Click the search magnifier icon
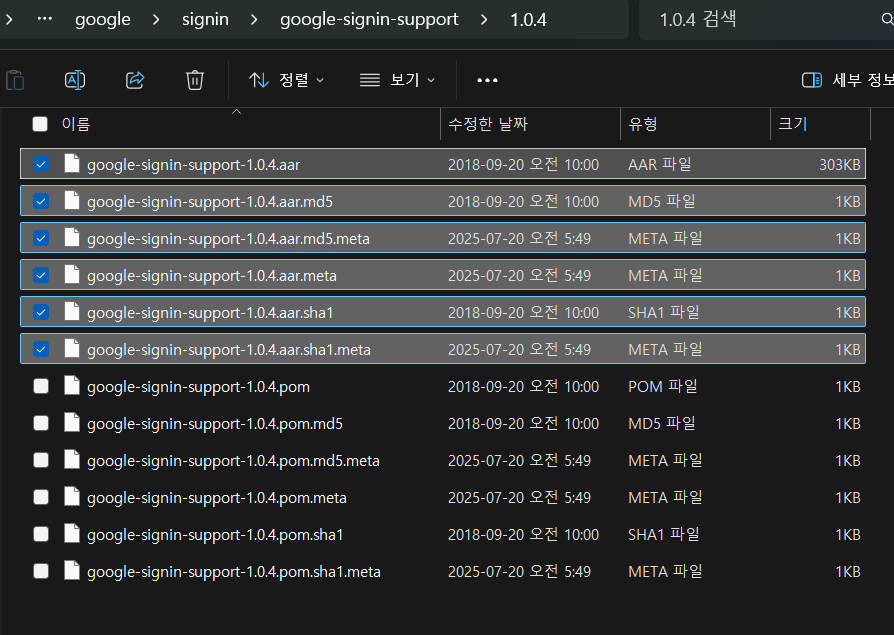Image resolution: width=894 pixels, height=635 pixels. pyautogui.click(x=887, y=19)
